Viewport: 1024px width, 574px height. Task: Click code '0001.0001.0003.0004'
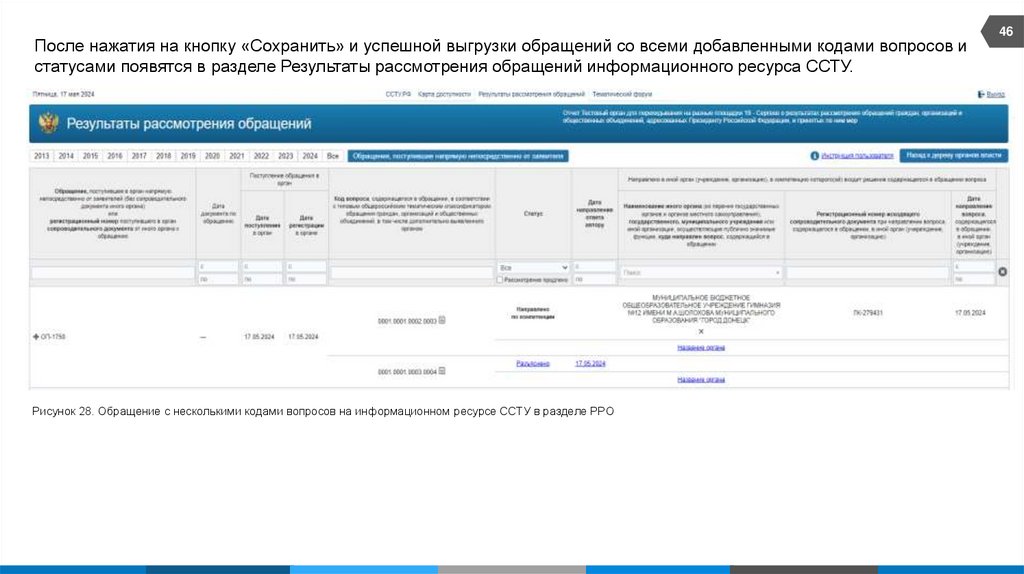tap(407, 372)
